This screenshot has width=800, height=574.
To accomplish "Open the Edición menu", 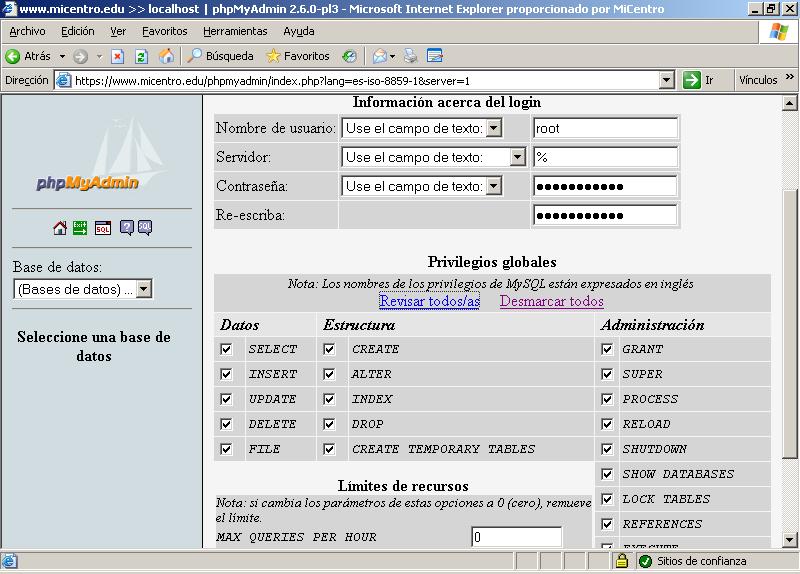I will tap(78, 31).
